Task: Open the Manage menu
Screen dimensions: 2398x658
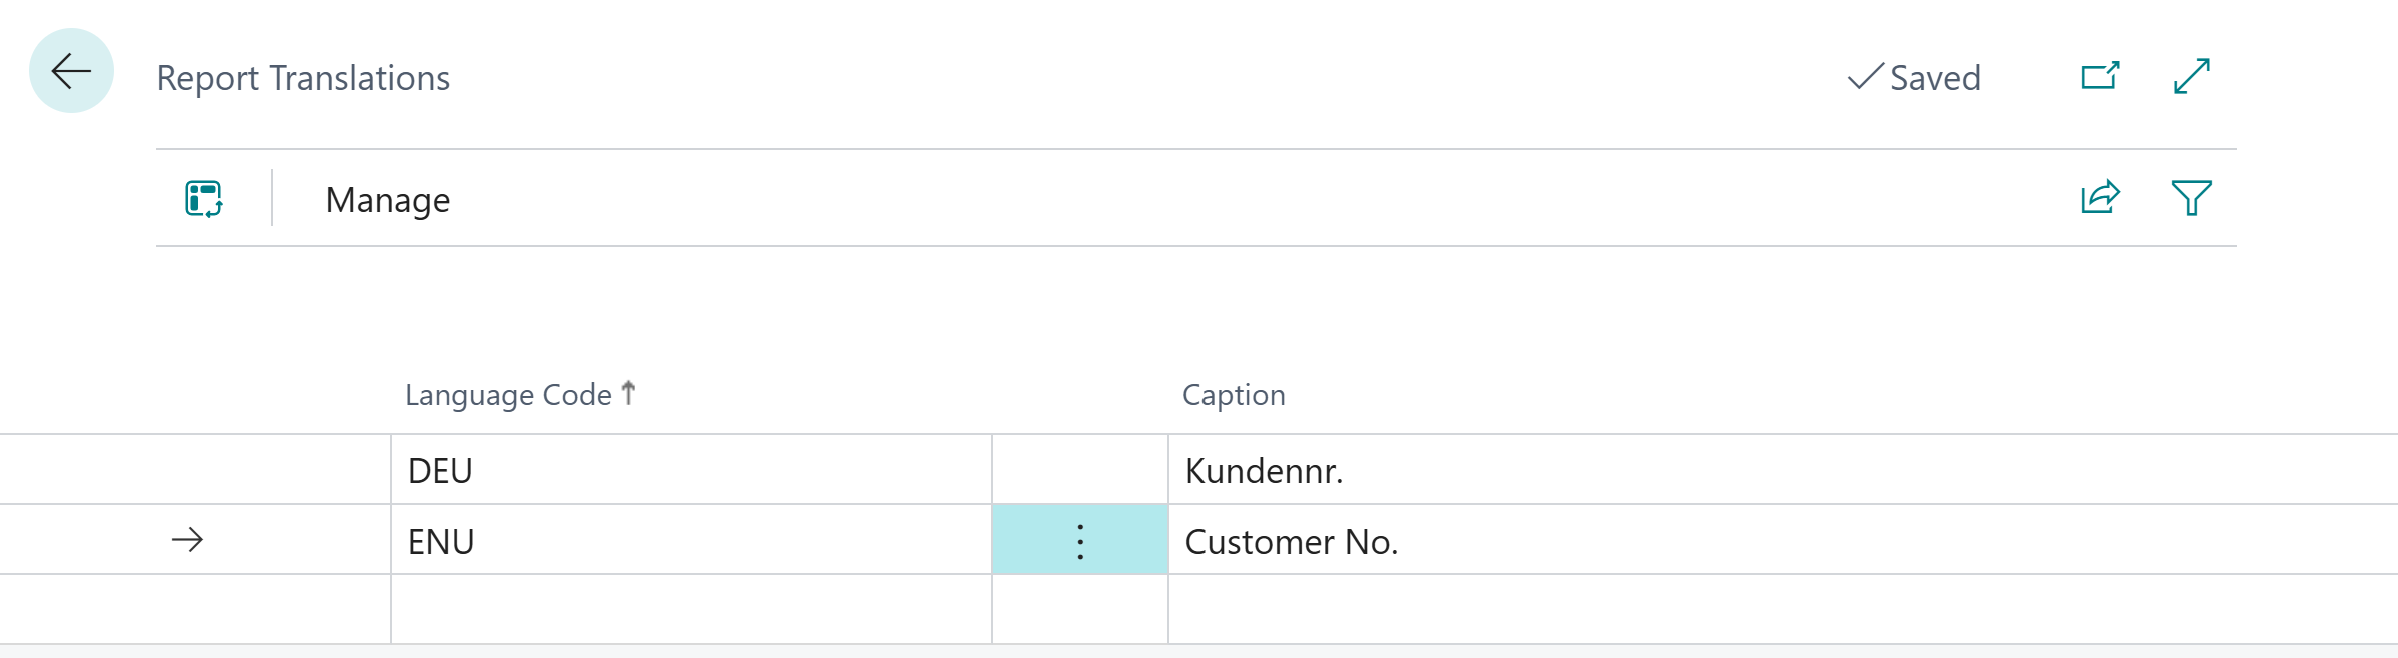Action: (x=388, y=200)
